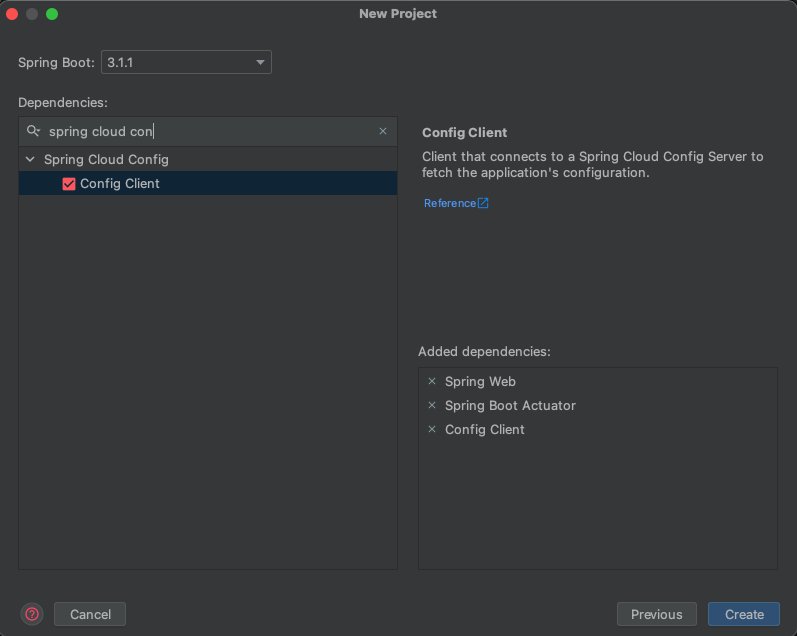The height and width of the screenshot is (636, 797).
Task: Select the Config Client tree row
Action: tap(208, 184)
